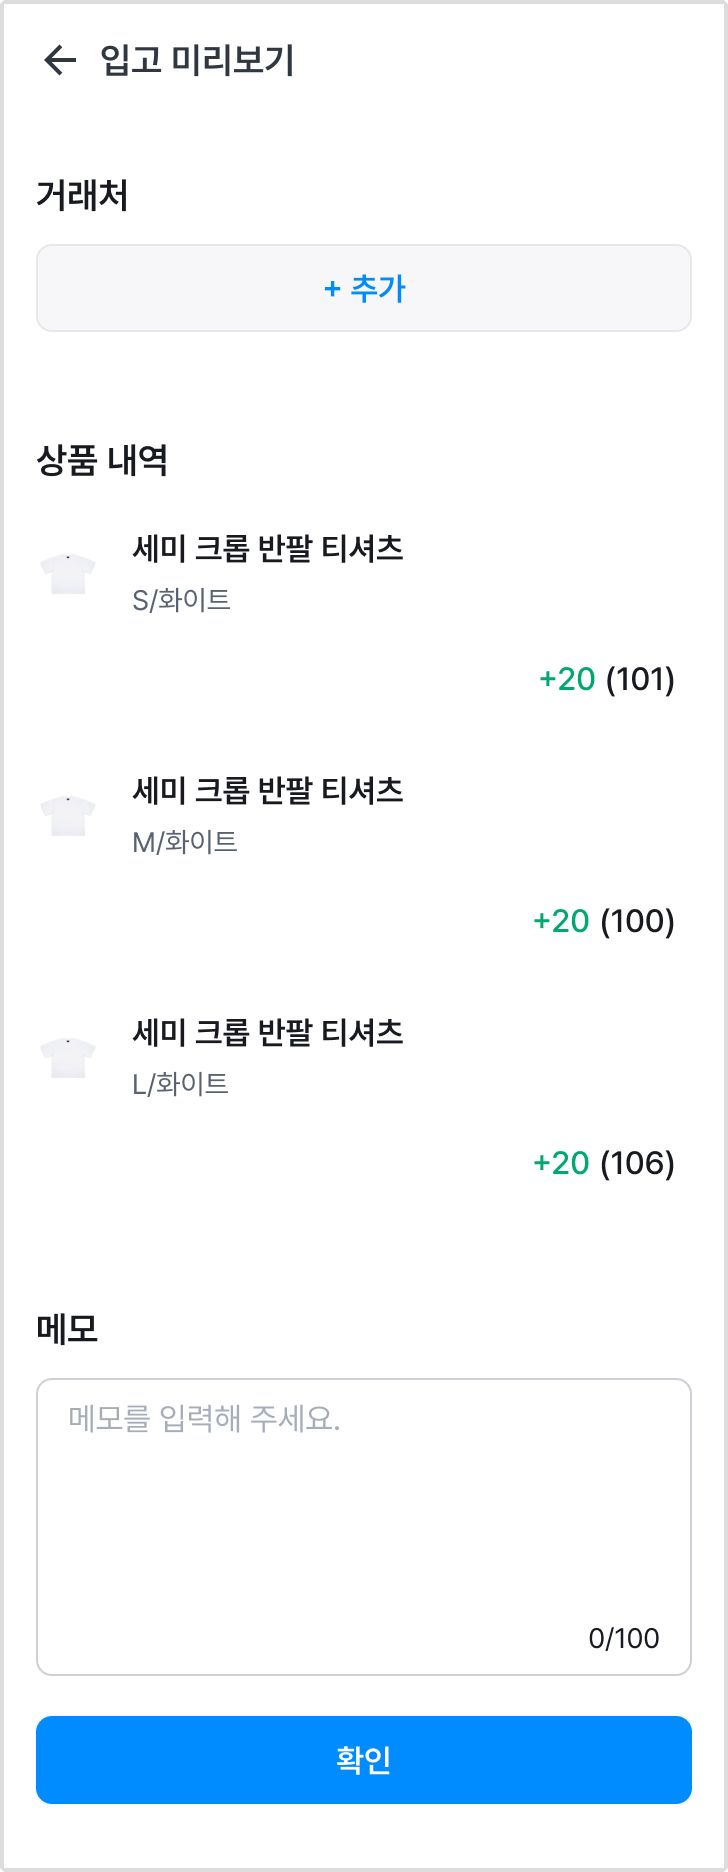The image size is (728, 1872).
Task: Click the 거래처 section heading
Action: (x=82, y=195)
